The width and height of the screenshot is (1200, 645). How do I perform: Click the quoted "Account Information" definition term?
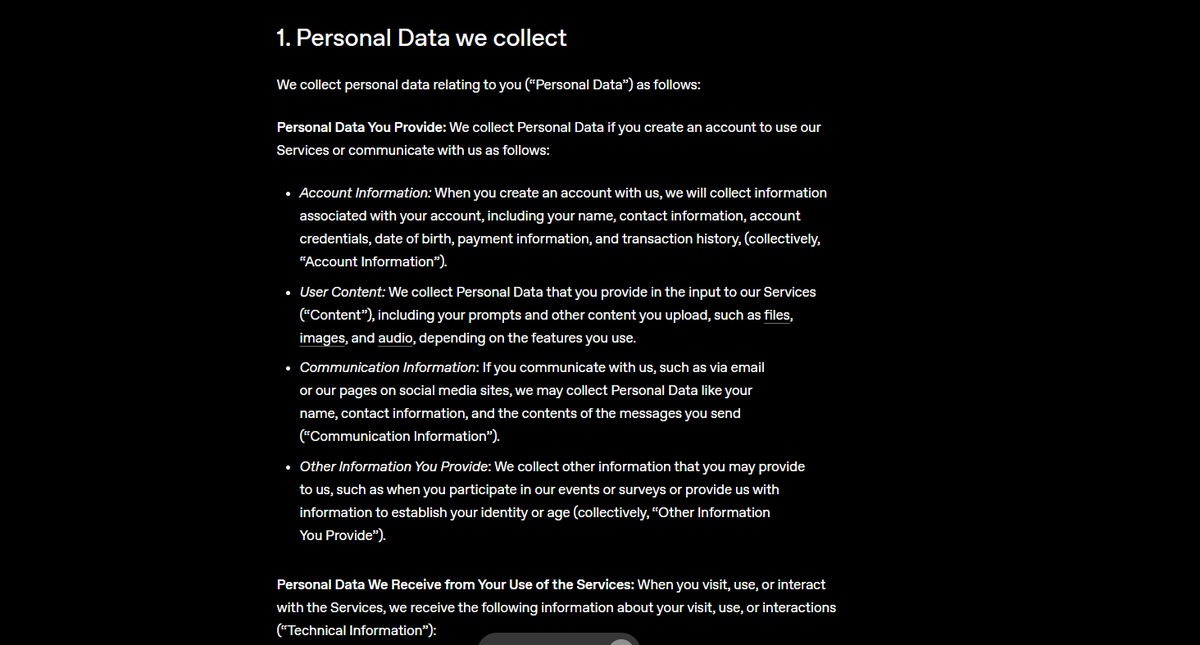(x=372, y=261)
